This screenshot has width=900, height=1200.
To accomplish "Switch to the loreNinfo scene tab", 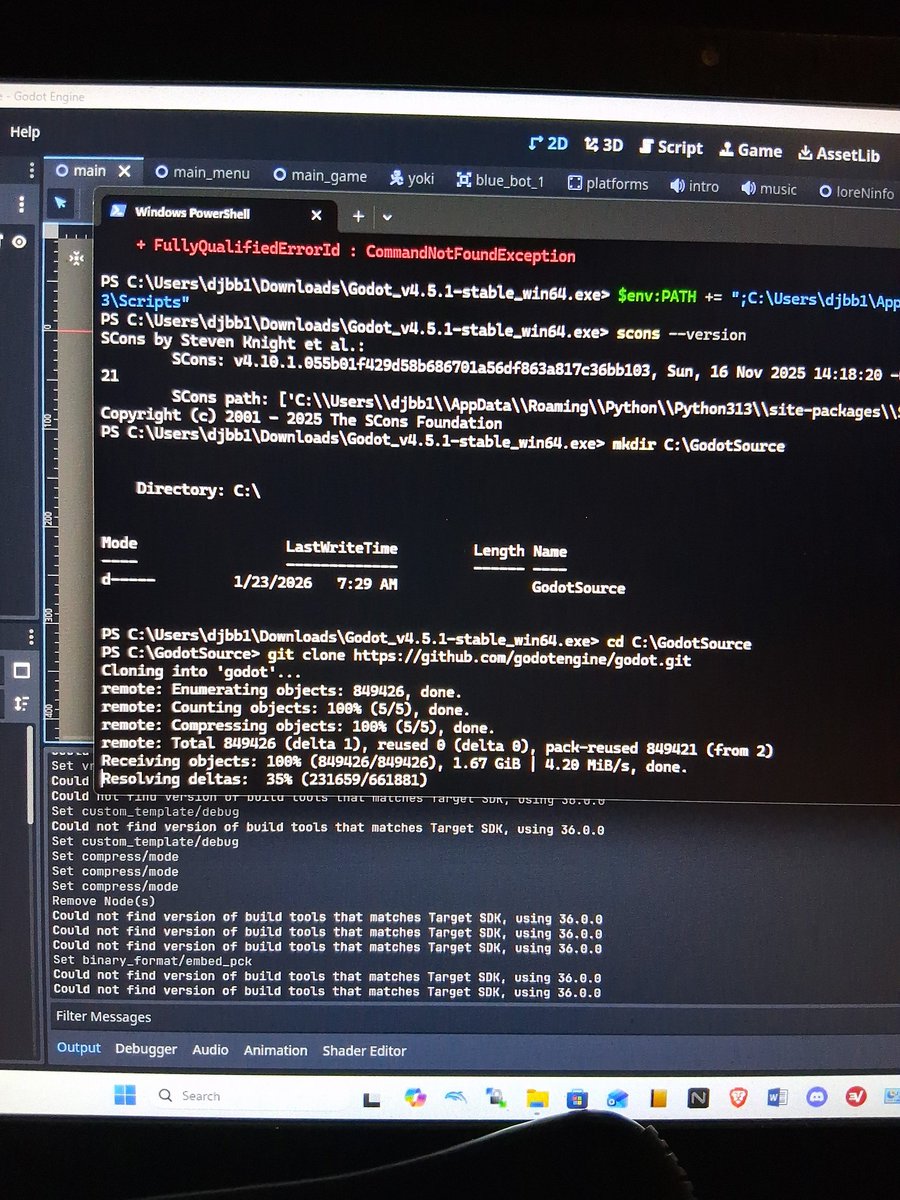I will pyautogui.click(x=857, y=192).
